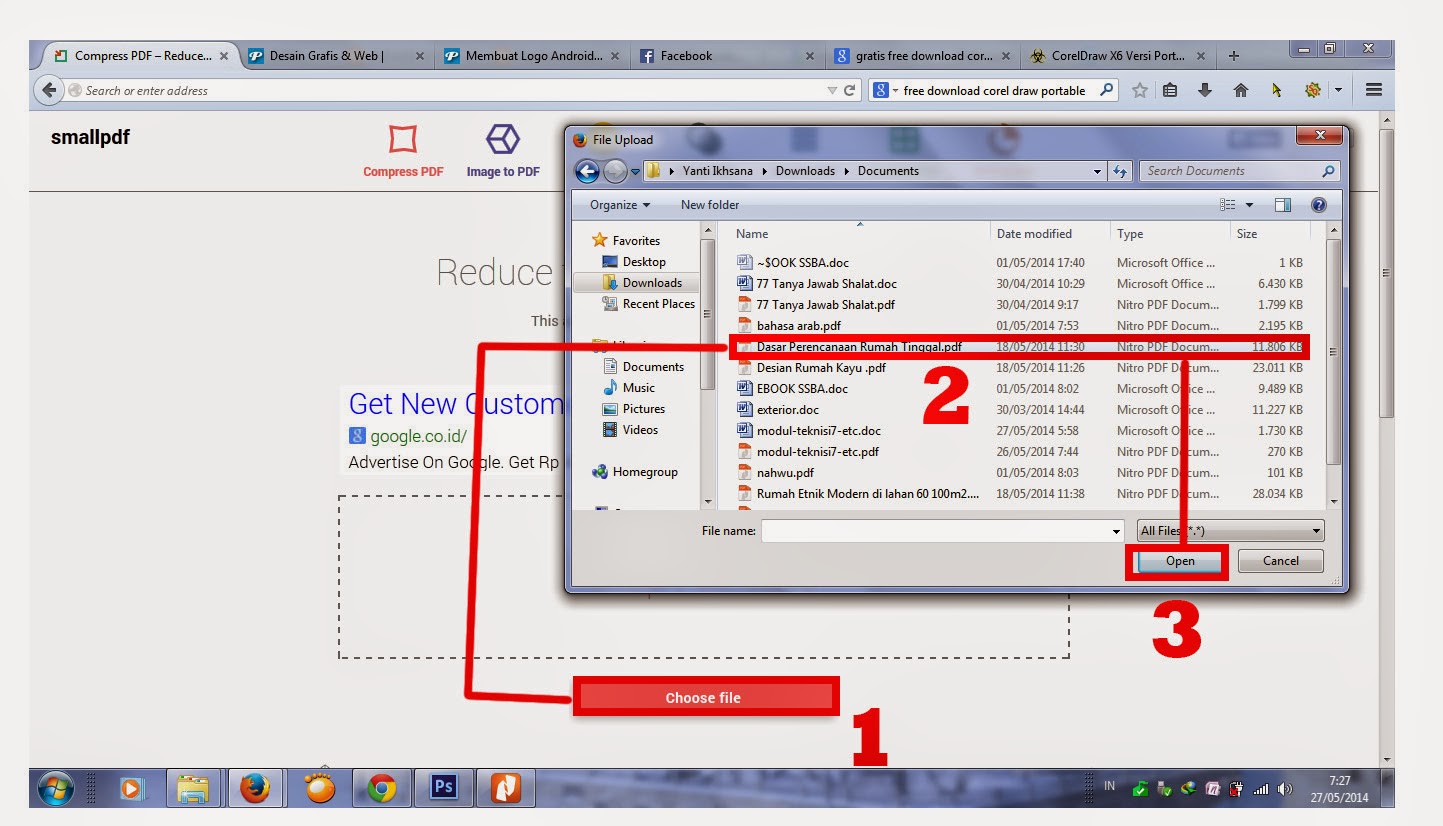Open Firefox home page via the home icon
This screenshot has height=826, width=1443.
click(1240, 90)
